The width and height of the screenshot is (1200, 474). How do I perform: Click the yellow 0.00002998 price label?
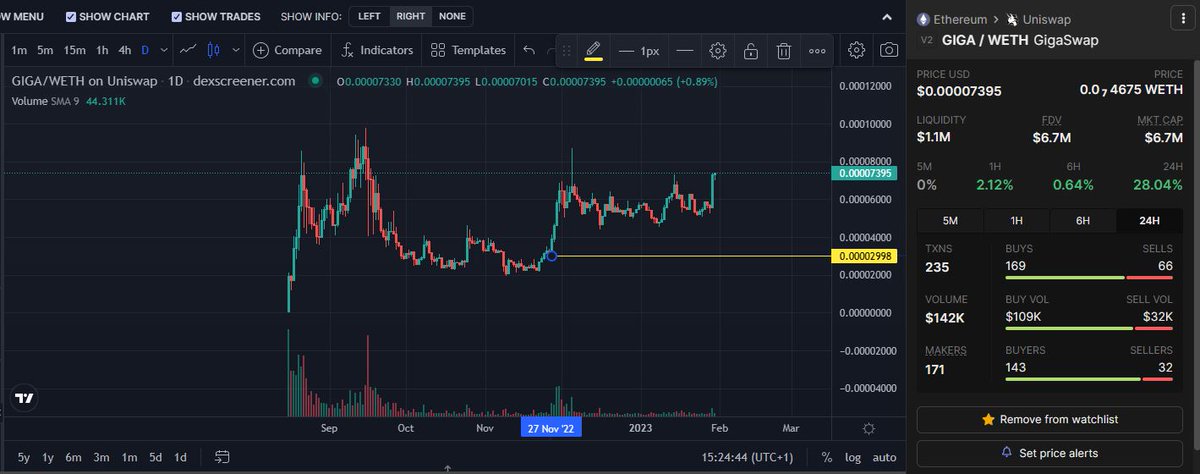click(863, 257)
